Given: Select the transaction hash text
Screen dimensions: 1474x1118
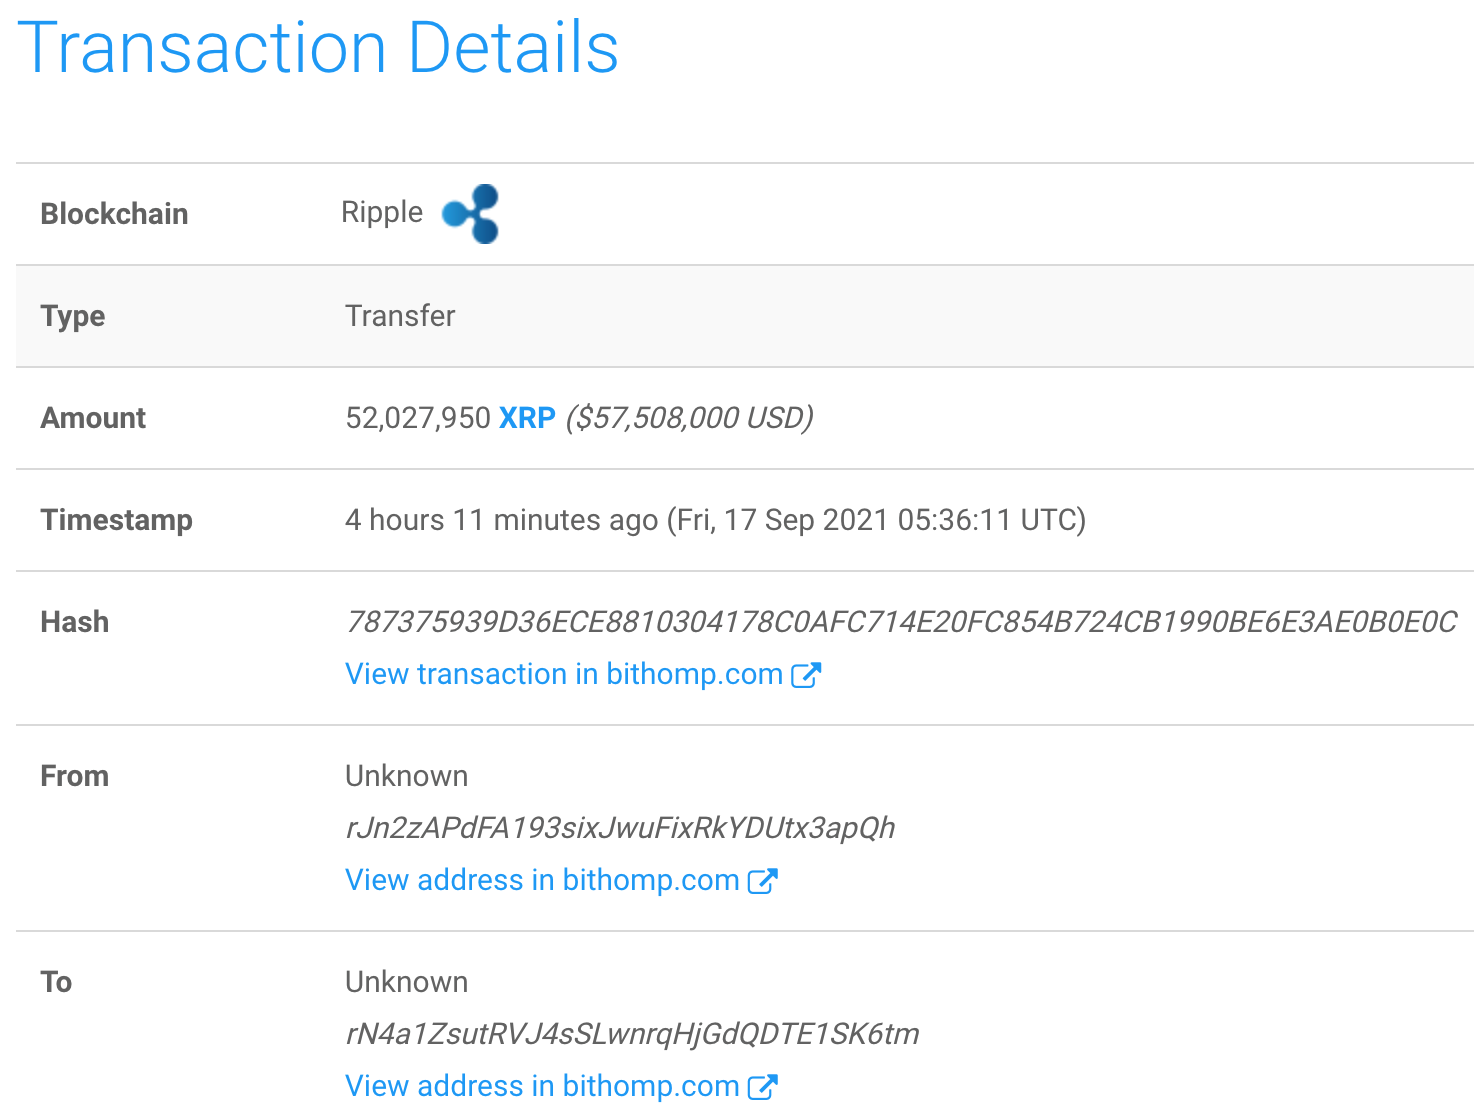Looking at the screenshot, I should pyautogui.click(x=900, y=621).
